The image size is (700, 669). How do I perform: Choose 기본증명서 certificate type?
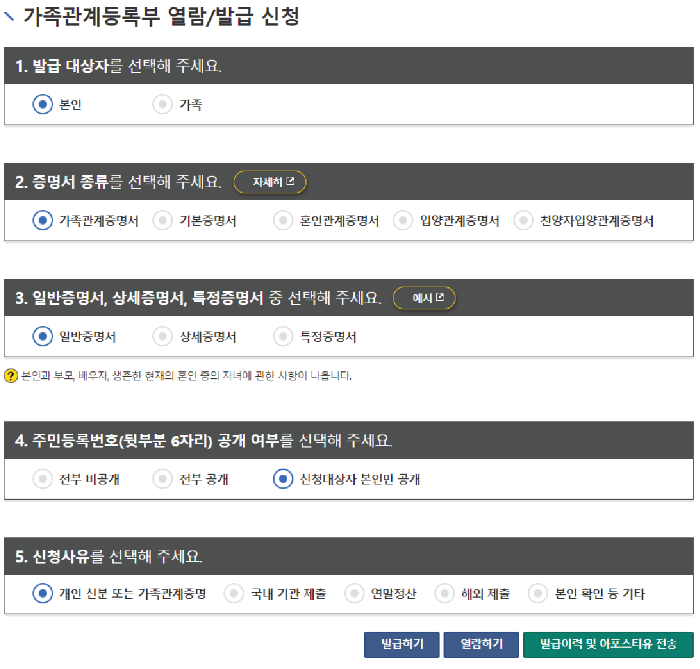click(162, 220)
